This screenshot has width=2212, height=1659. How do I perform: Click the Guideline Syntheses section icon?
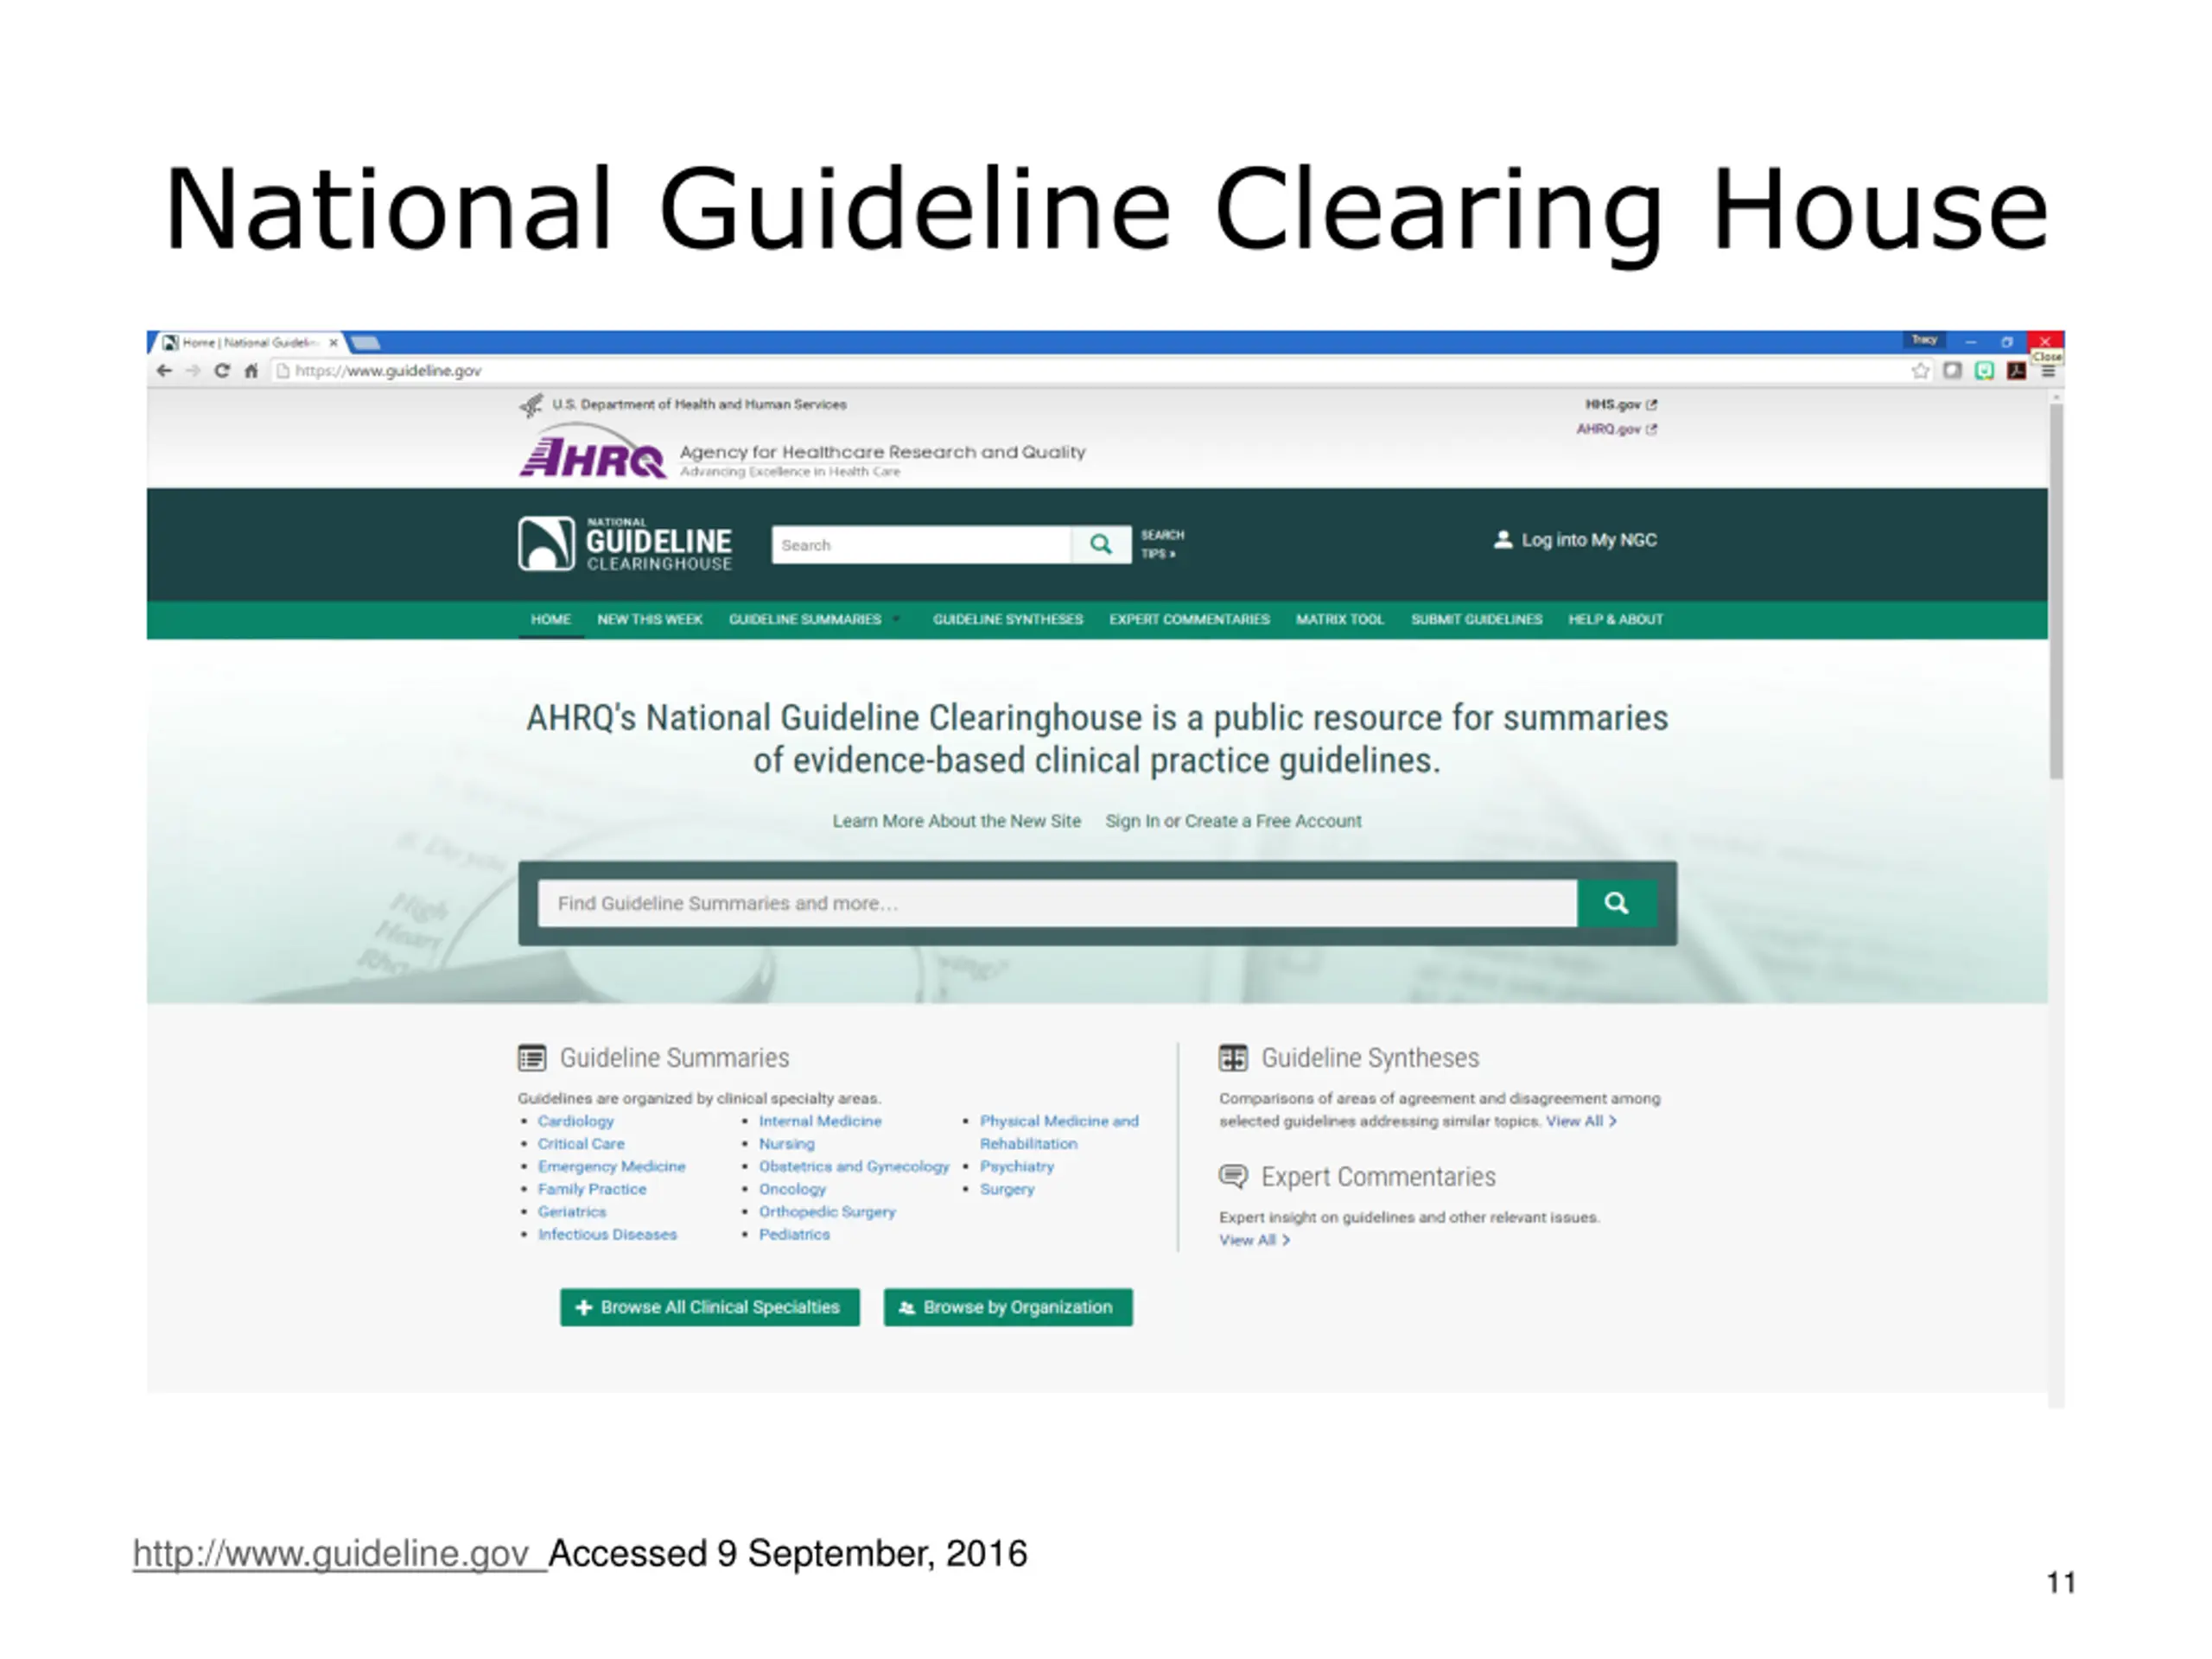click(1233, 1057)
